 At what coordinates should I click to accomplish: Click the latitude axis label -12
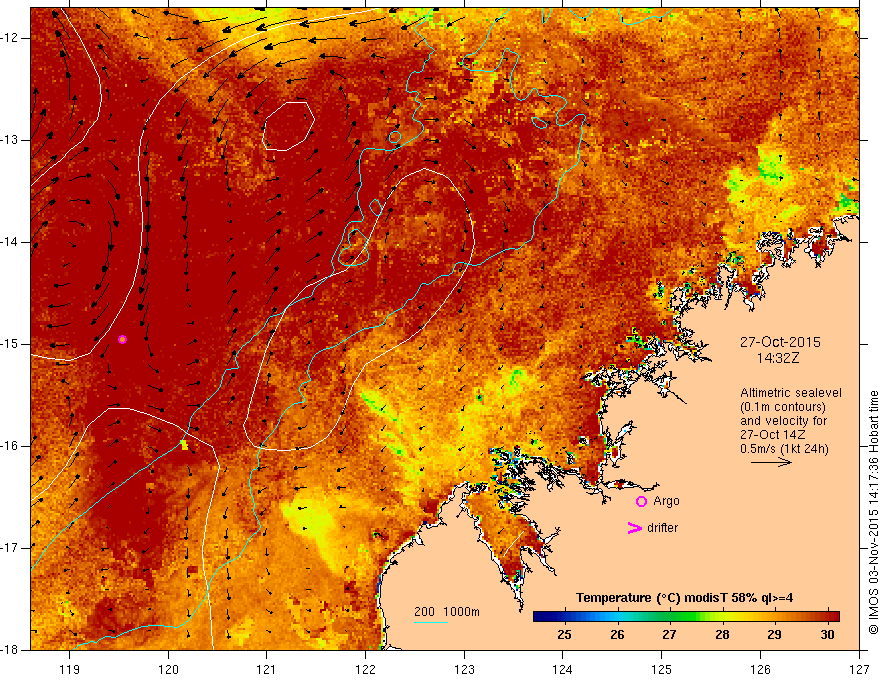10,38
